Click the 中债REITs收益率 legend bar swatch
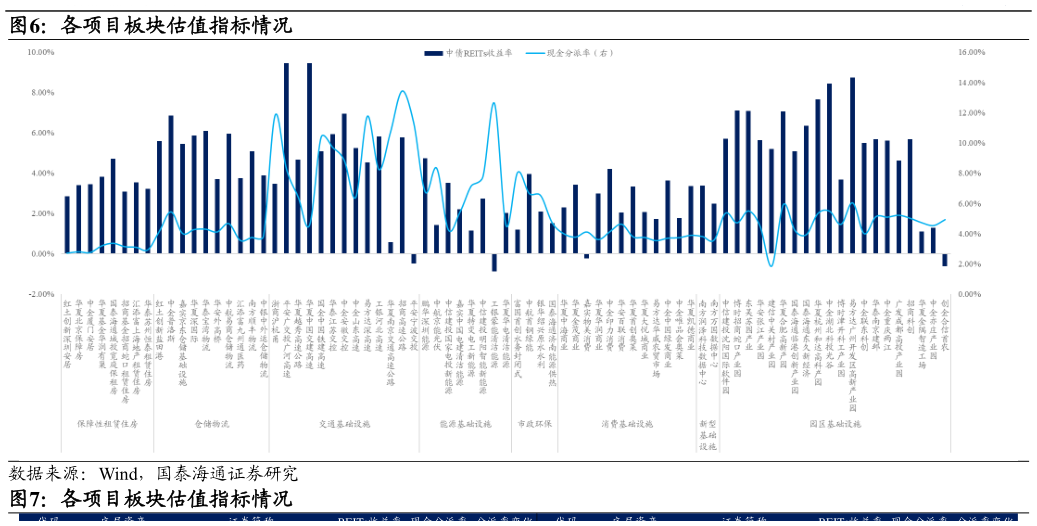The width and height of the screenshot is (1037, 526). (x=433, y=53)
